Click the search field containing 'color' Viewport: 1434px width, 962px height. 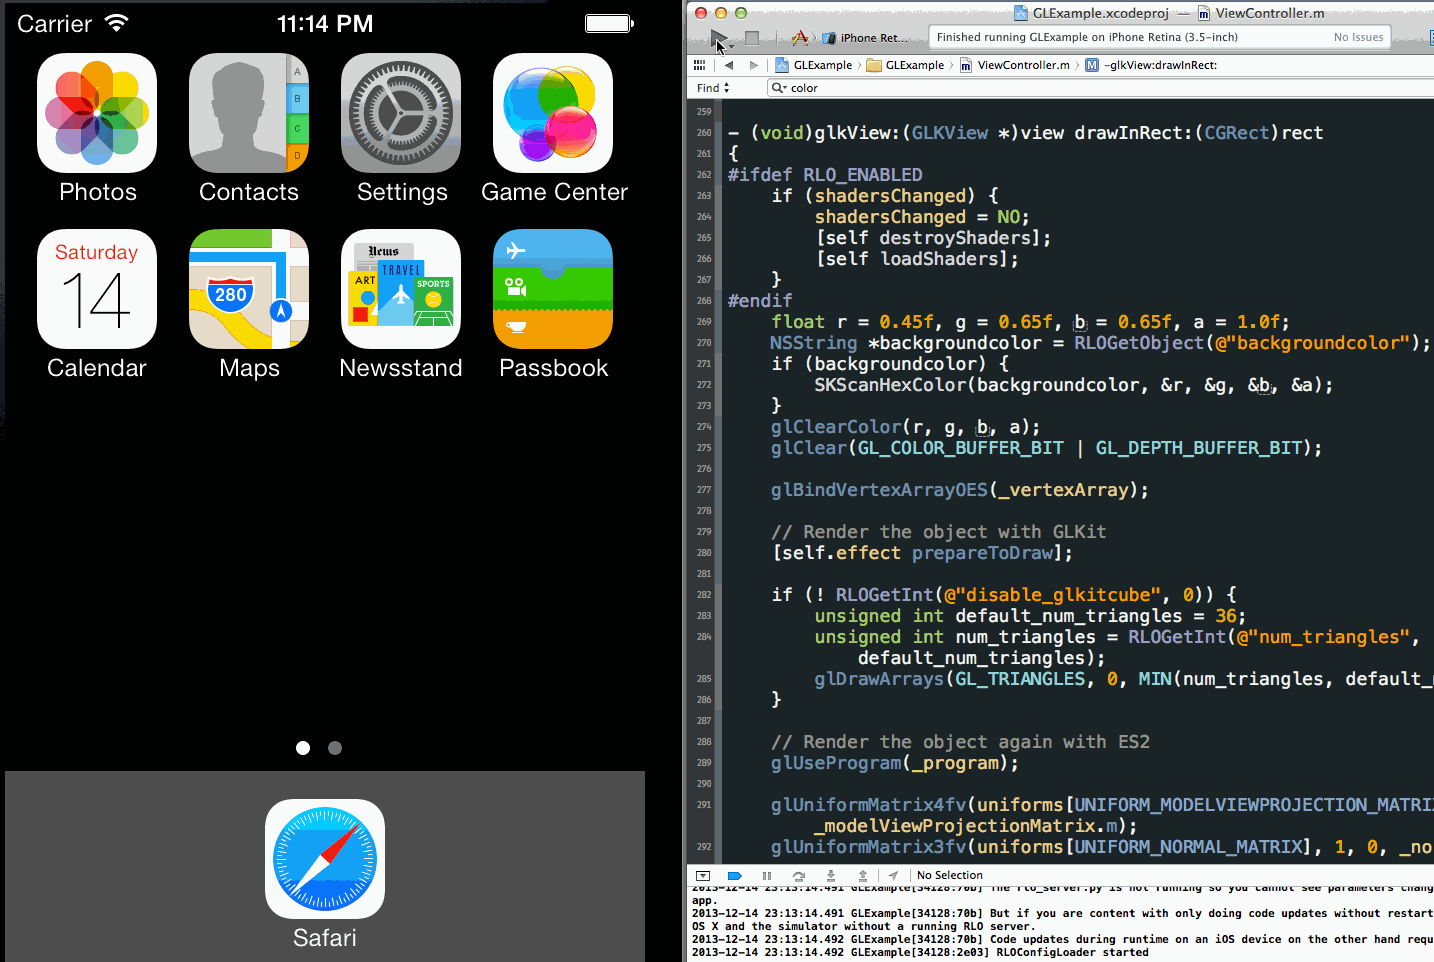[x=1100, y=88]
